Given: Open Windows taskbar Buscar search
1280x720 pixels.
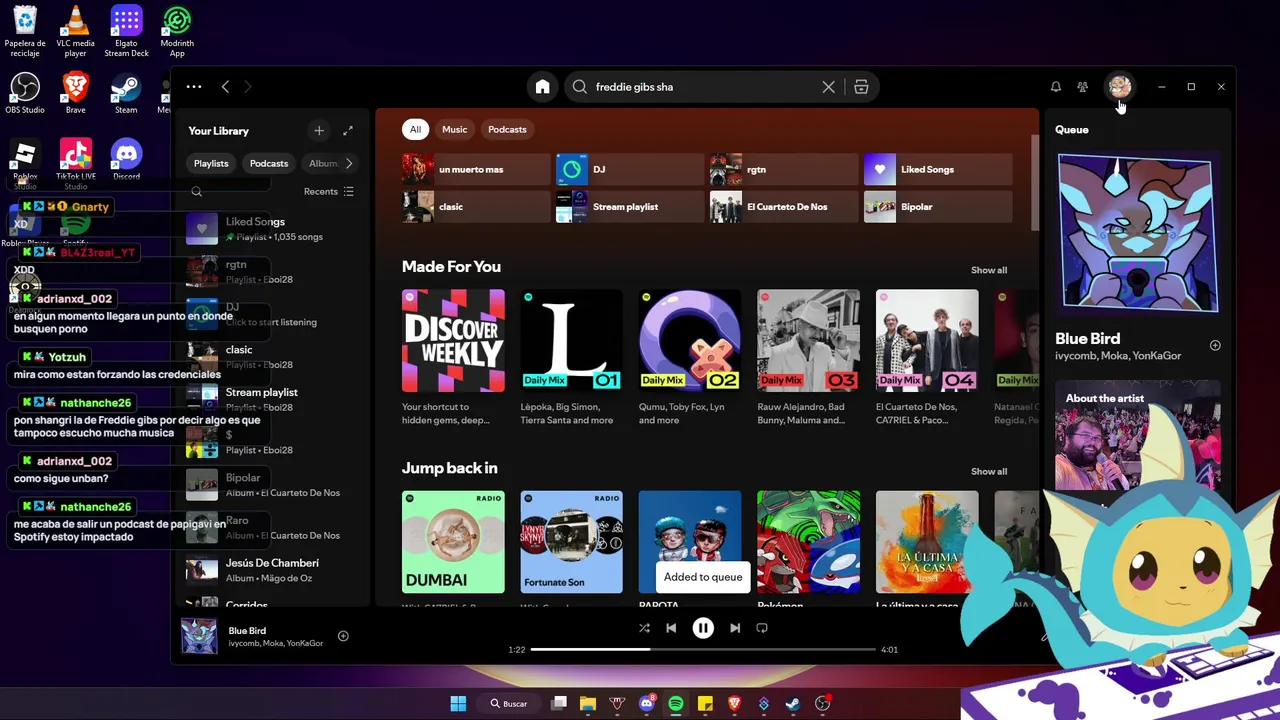Looking at the screenshot, I should (509, 703).
